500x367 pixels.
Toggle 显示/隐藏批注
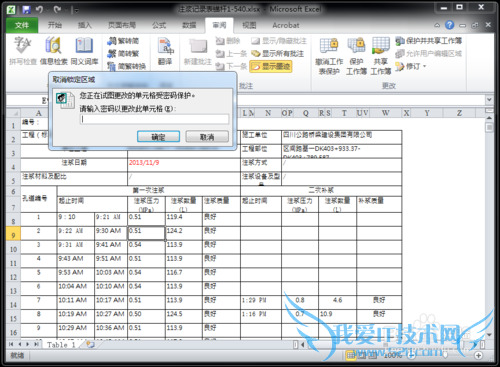(x=279, y=41)
